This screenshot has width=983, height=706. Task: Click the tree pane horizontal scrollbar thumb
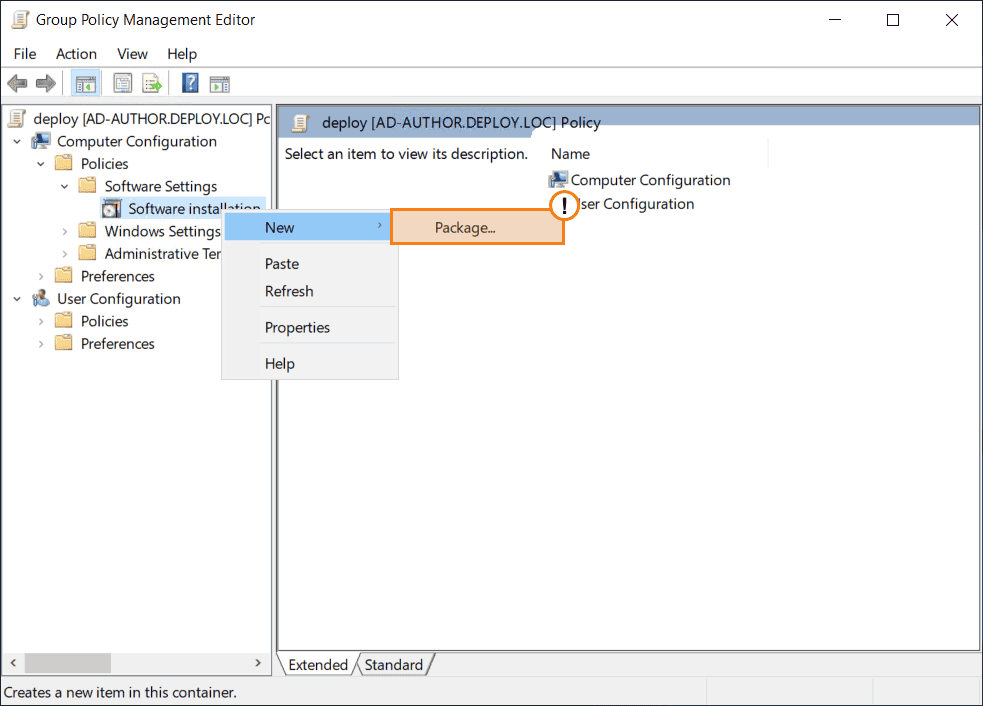click(x=68, y=663)
